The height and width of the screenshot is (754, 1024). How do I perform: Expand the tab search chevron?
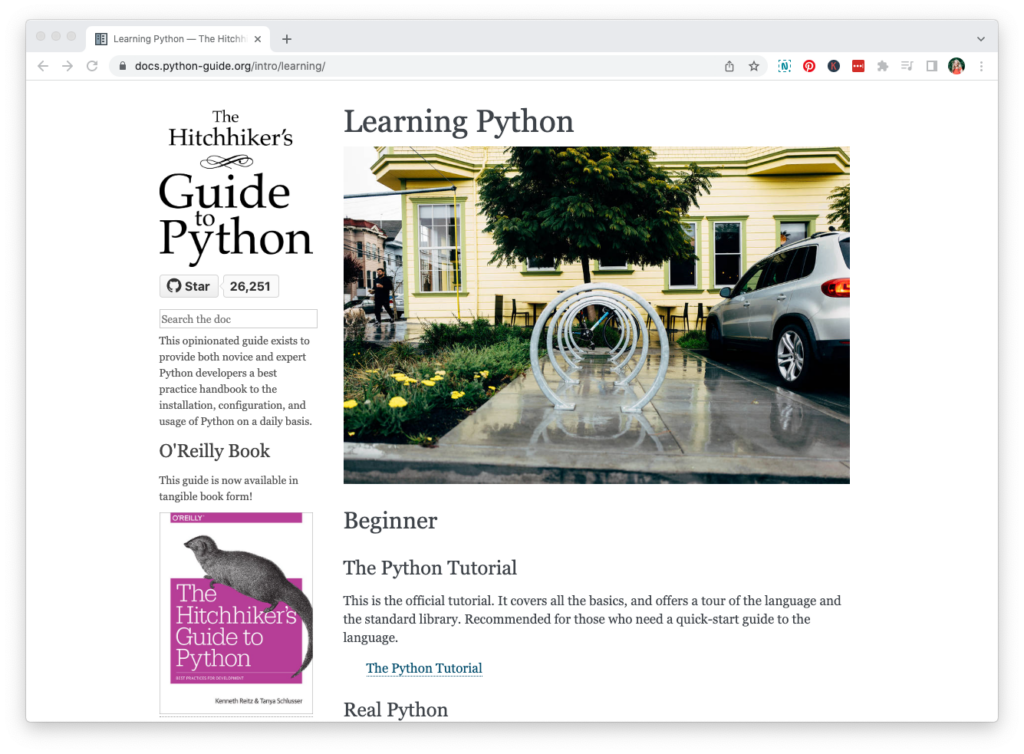coord(980,39)
